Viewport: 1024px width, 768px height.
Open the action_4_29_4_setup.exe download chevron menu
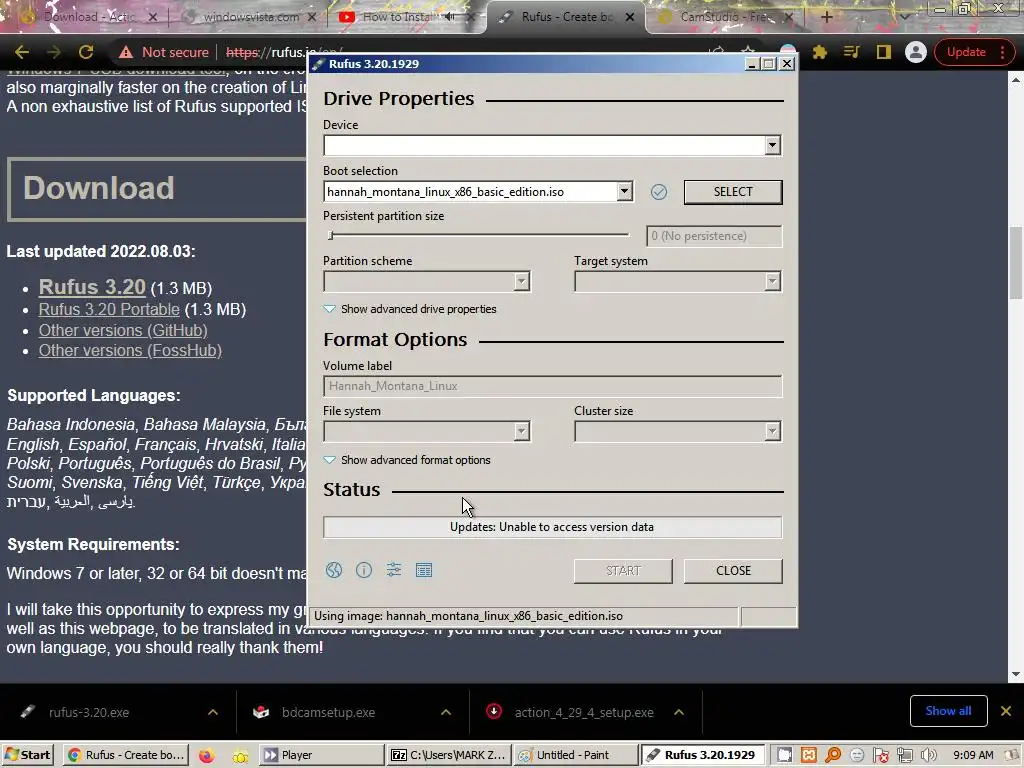(679, 712)
